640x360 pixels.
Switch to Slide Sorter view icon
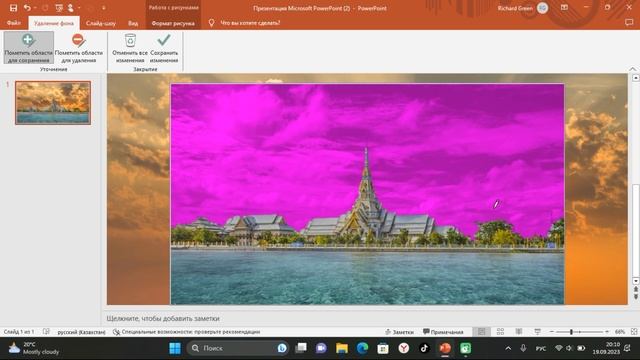(x=500, y=332)
